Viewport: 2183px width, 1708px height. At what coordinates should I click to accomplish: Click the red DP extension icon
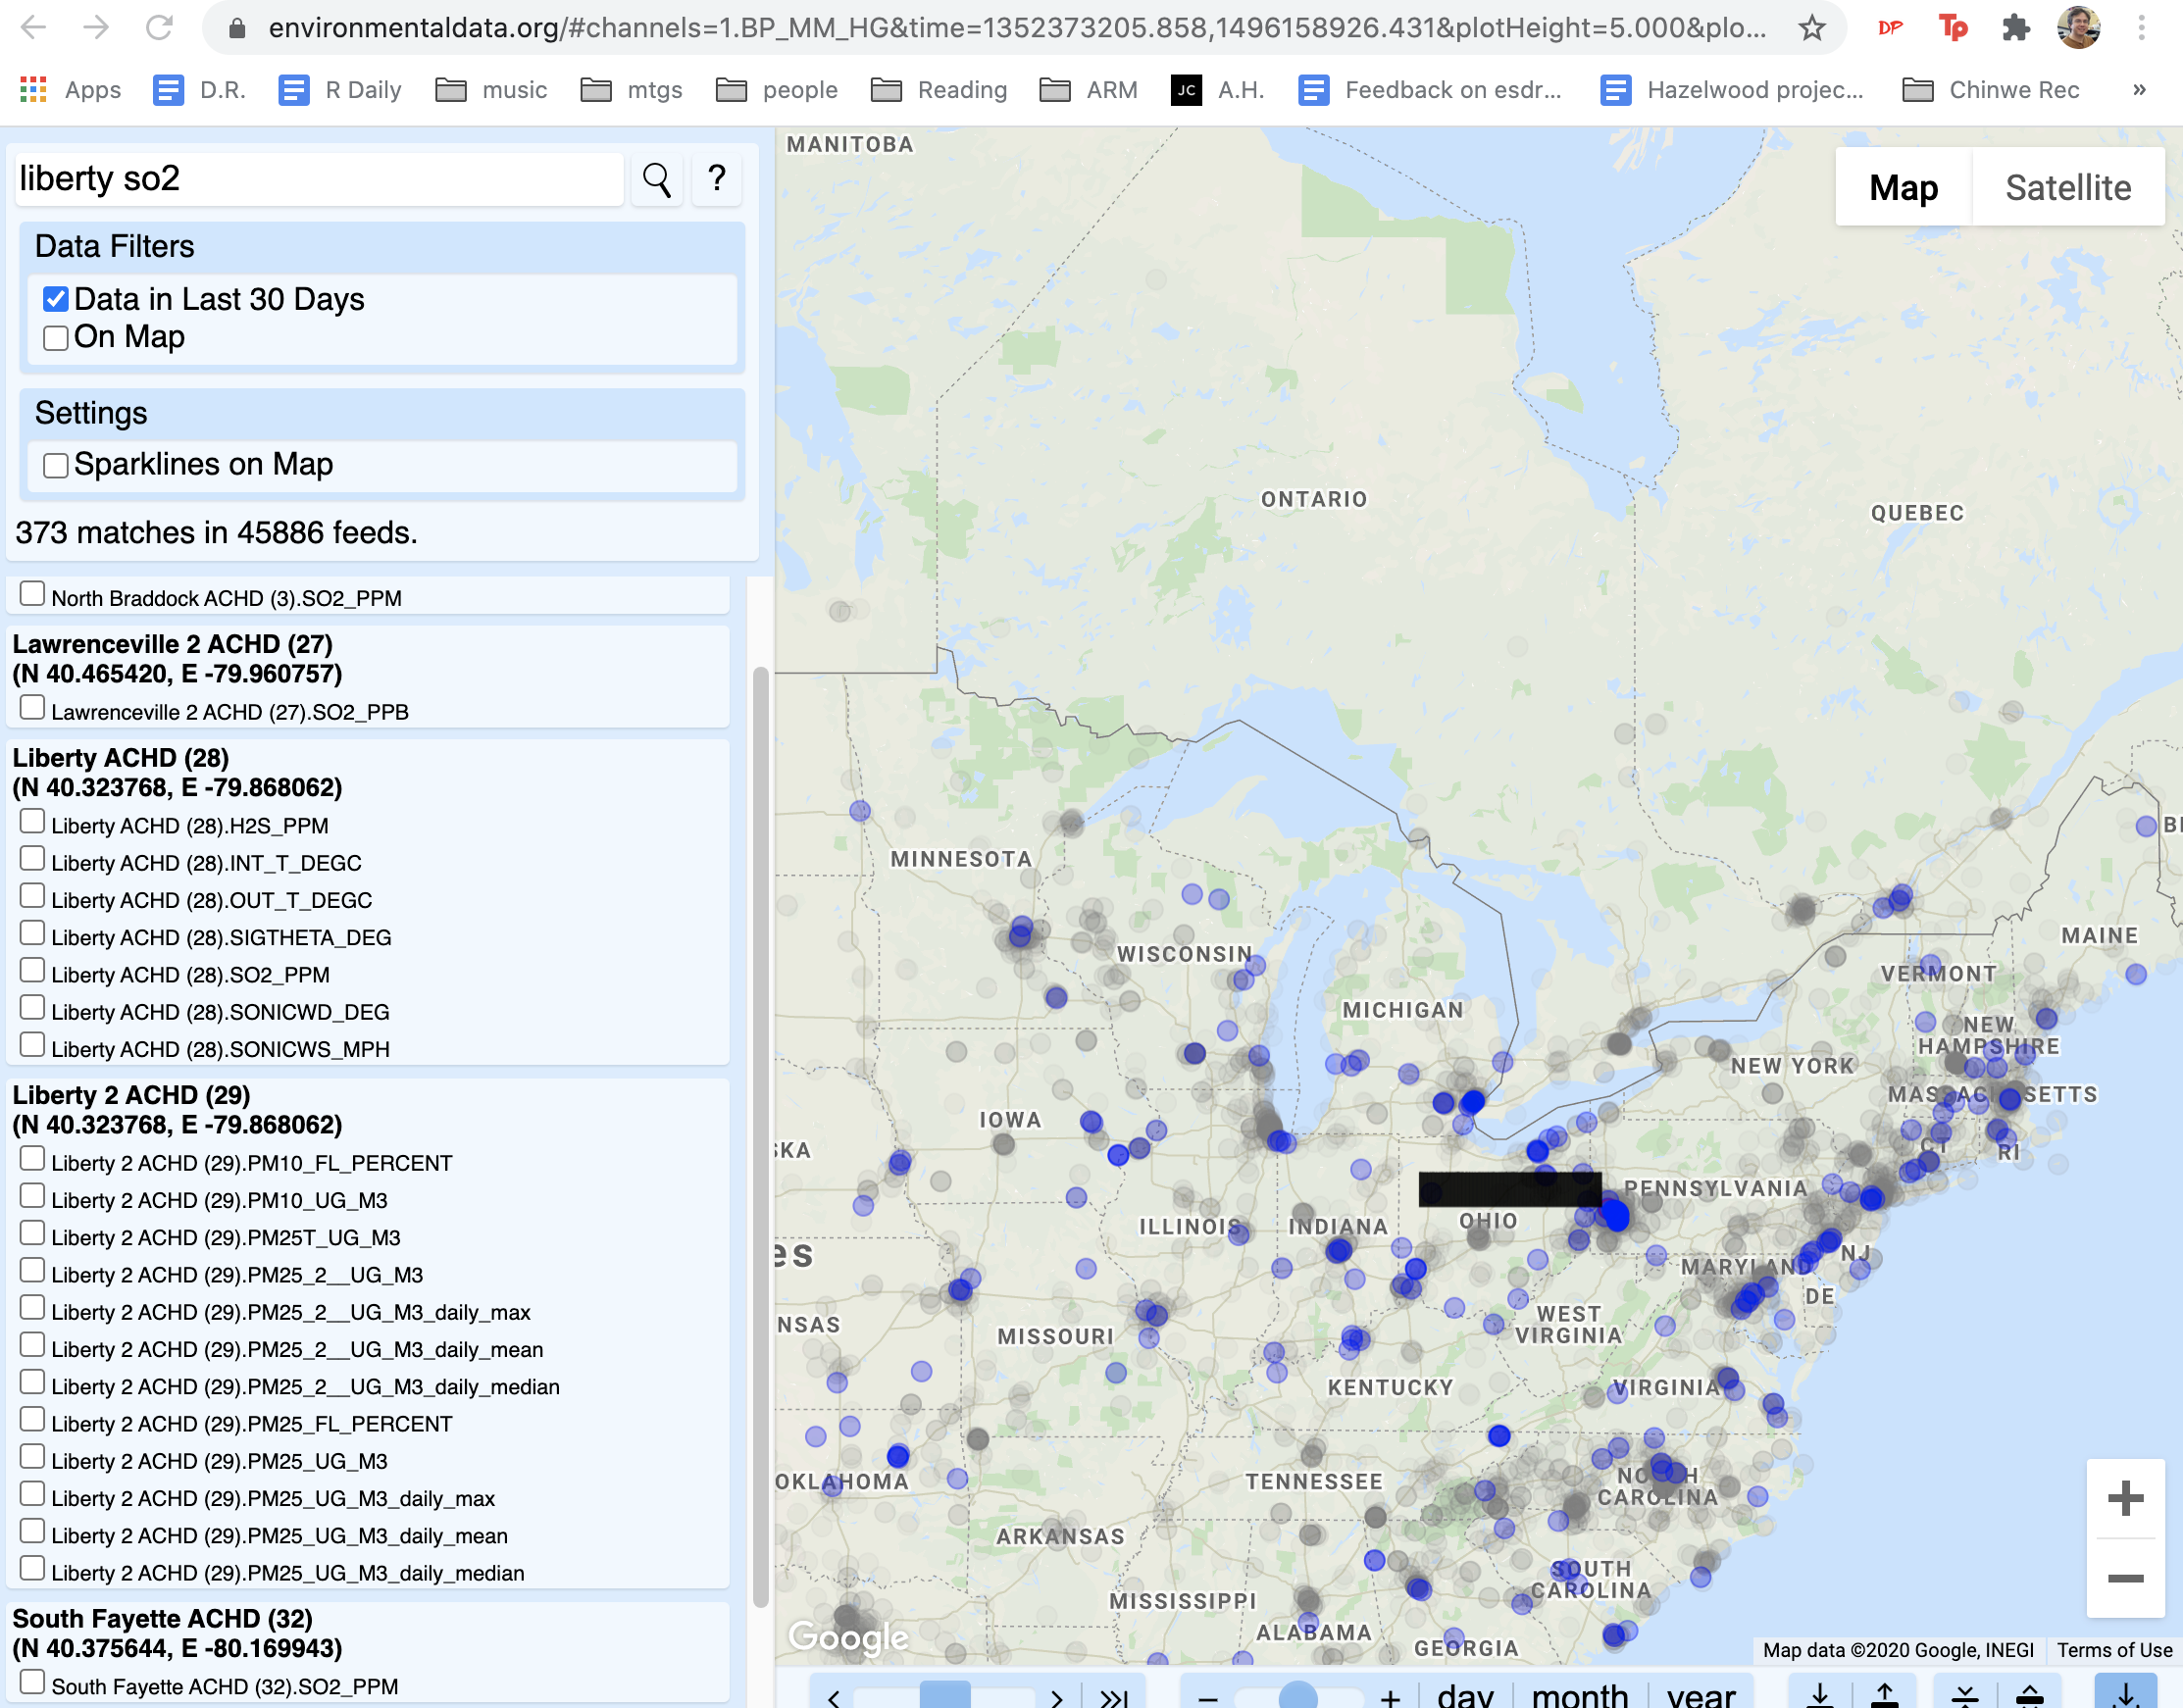pos(1889,27)
